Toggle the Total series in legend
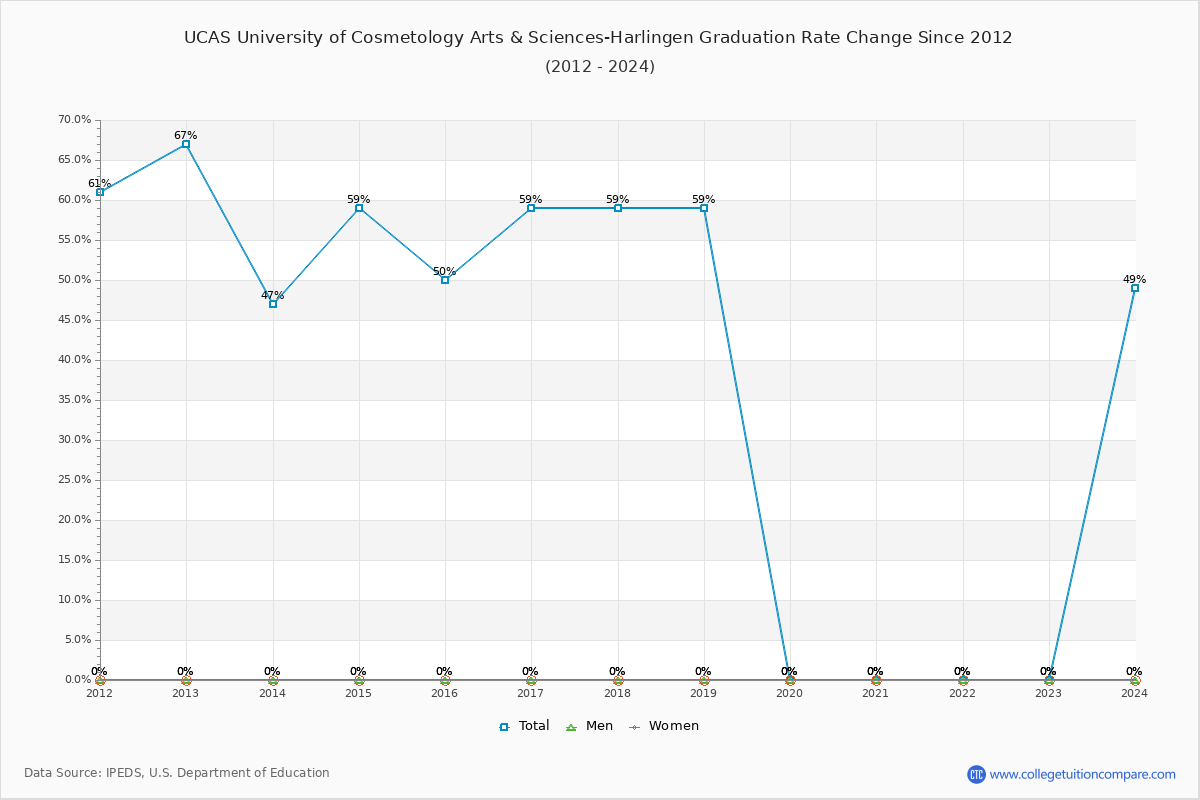 (x=524, y=726)
